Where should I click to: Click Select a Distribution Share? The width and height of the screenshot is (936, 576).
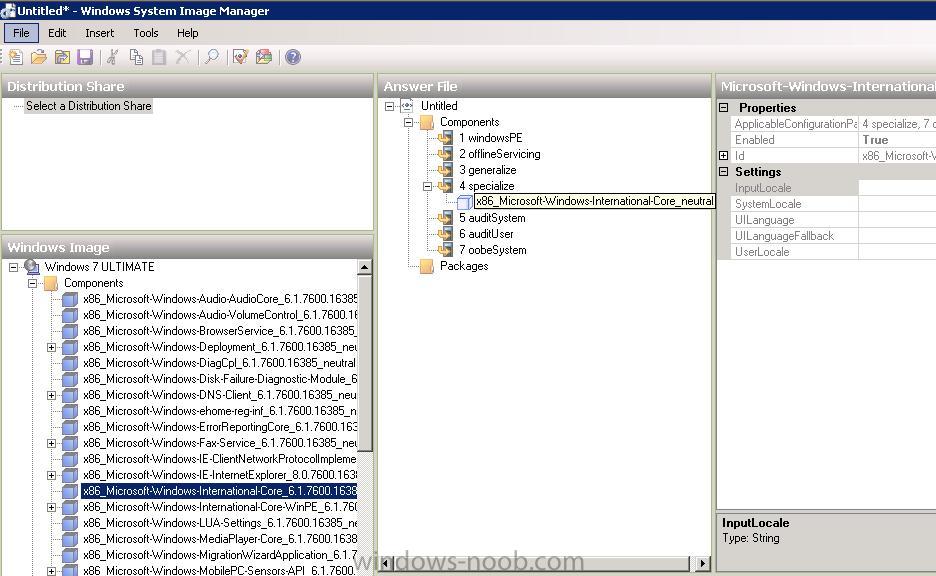(88, 106)
